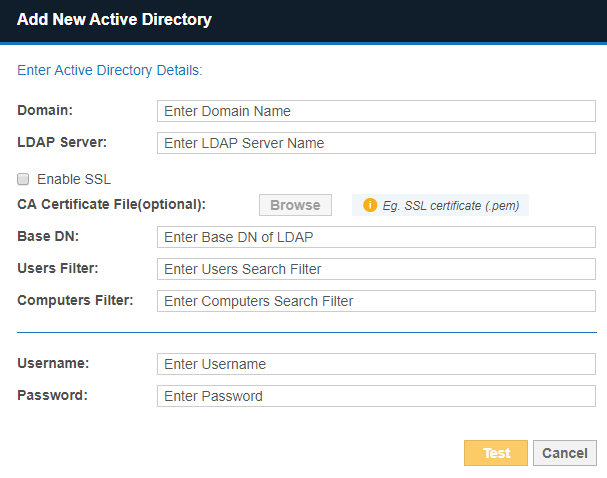The height and width of the screenshot is (478, 607).
Task: Click the 'Enter Active Directory Details:' heading
Action: [x=110, y=71]
